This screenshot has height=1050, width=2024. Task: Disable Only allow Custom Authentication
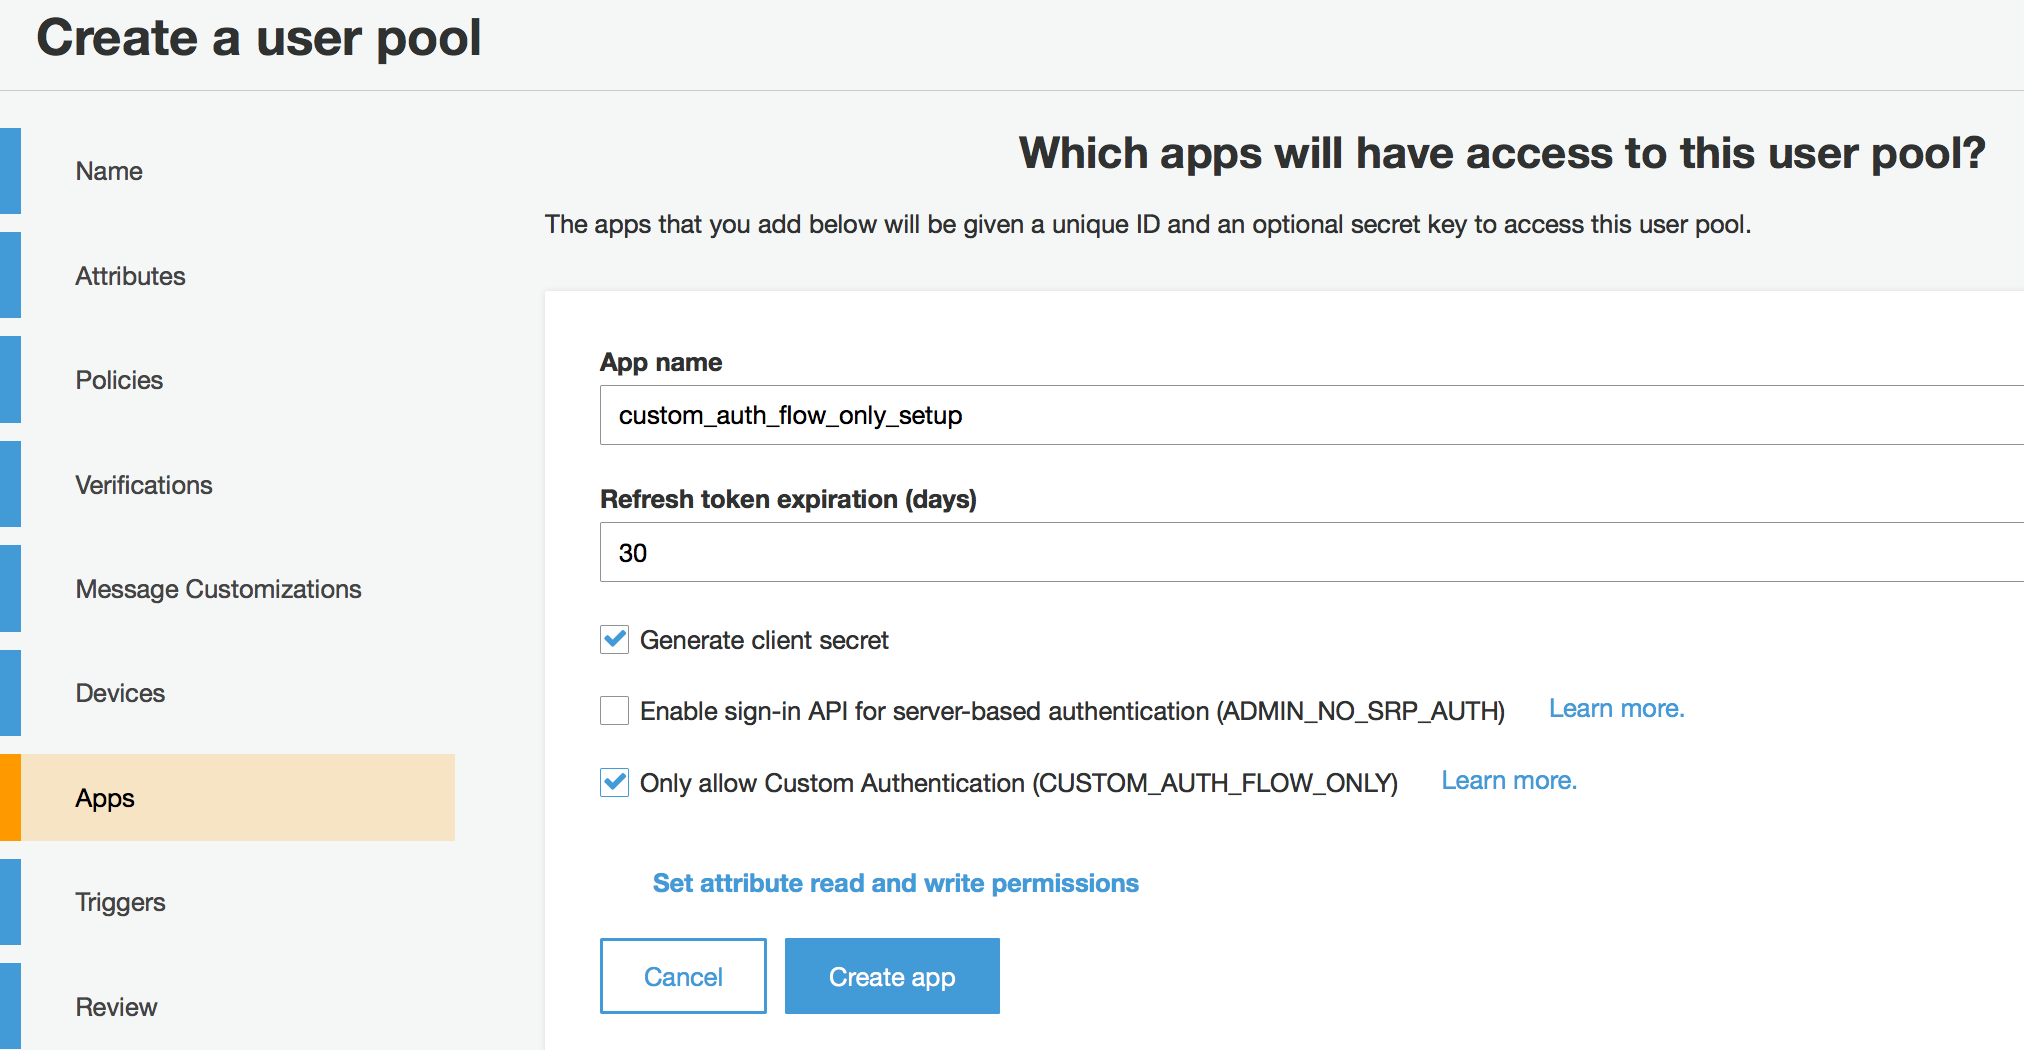pyautogui.click(x=614, y=783)
